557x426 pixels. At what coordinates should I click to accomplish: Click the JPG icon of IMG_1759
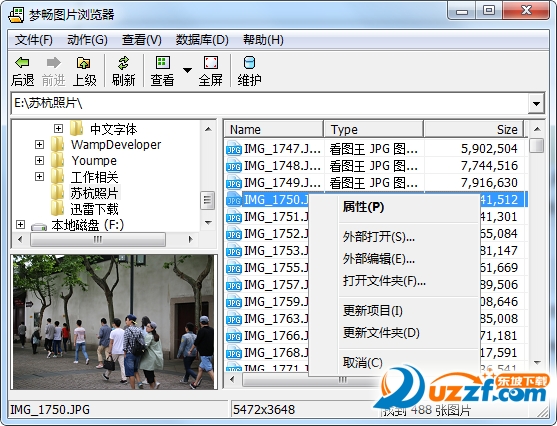coord(234,302)
